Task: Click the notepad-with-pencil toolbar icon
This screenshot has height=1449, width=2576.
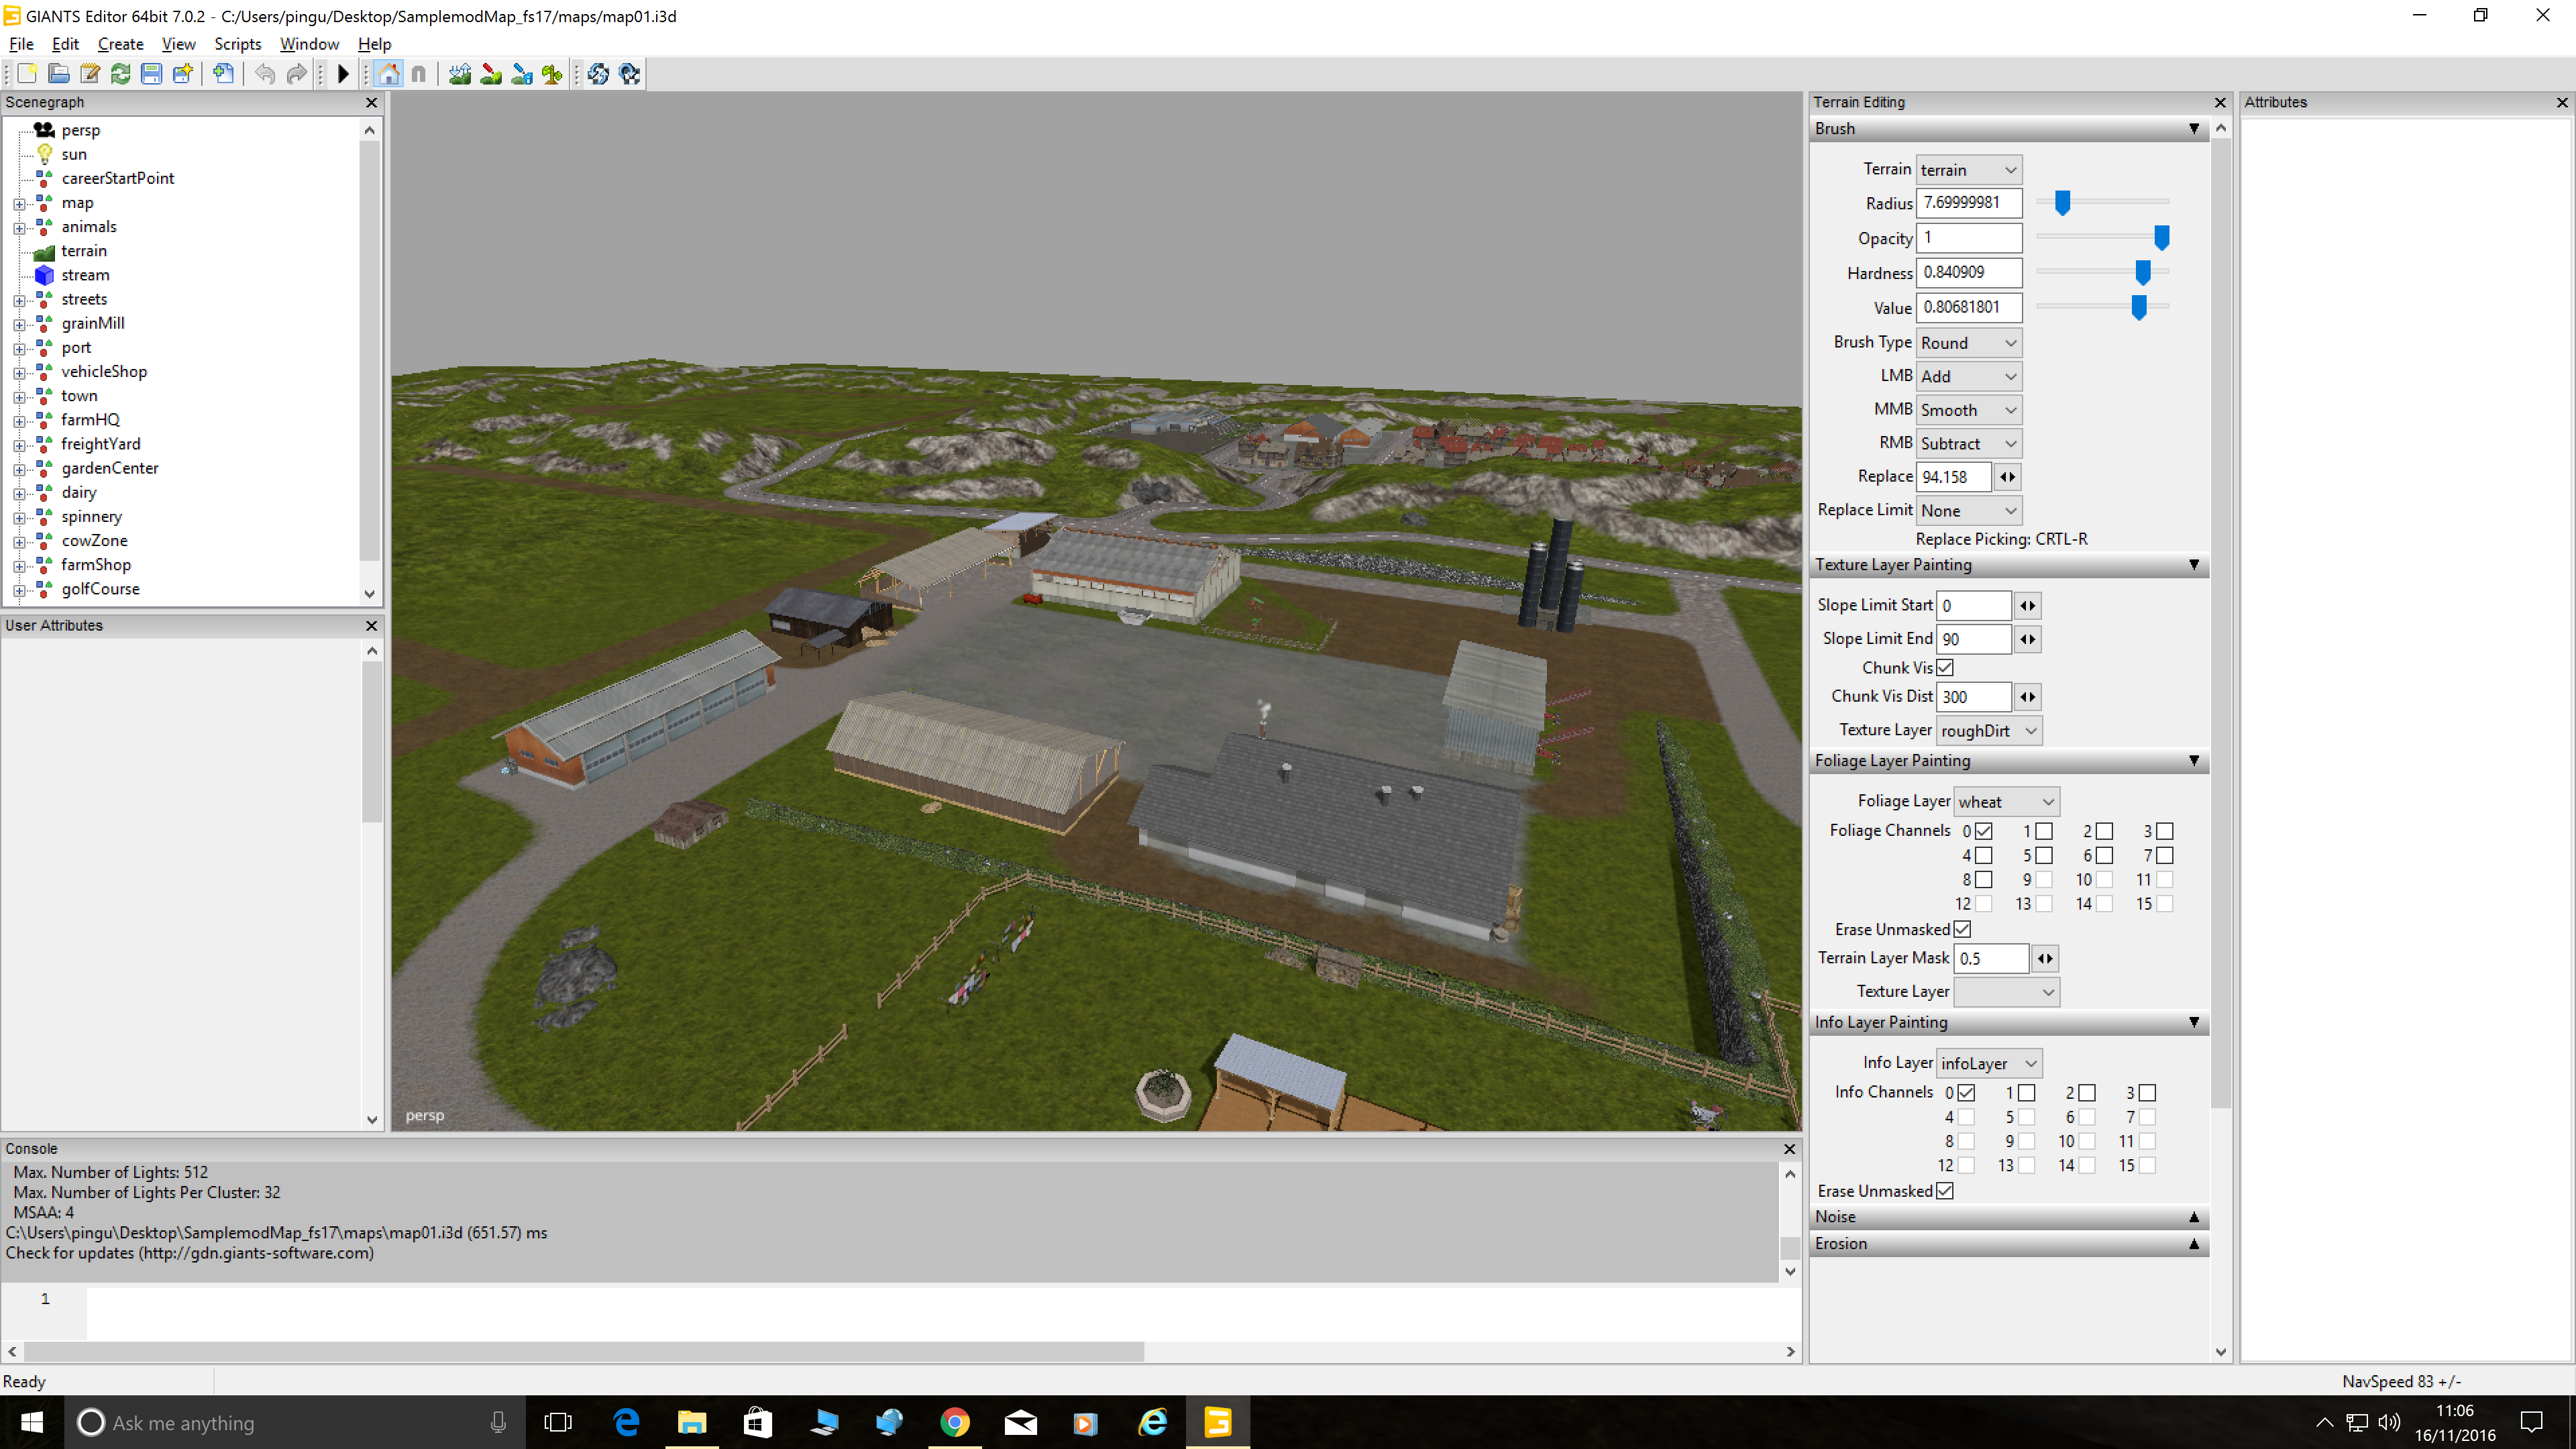Action: (x=90, y=74)
